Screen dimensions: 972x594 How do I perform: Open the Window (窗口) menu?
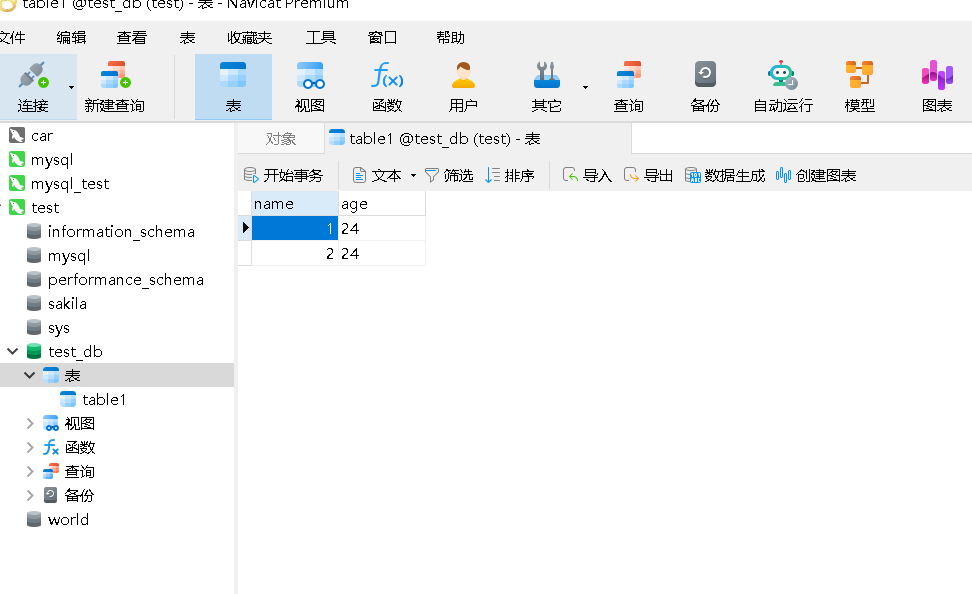(x=382, y=38)
